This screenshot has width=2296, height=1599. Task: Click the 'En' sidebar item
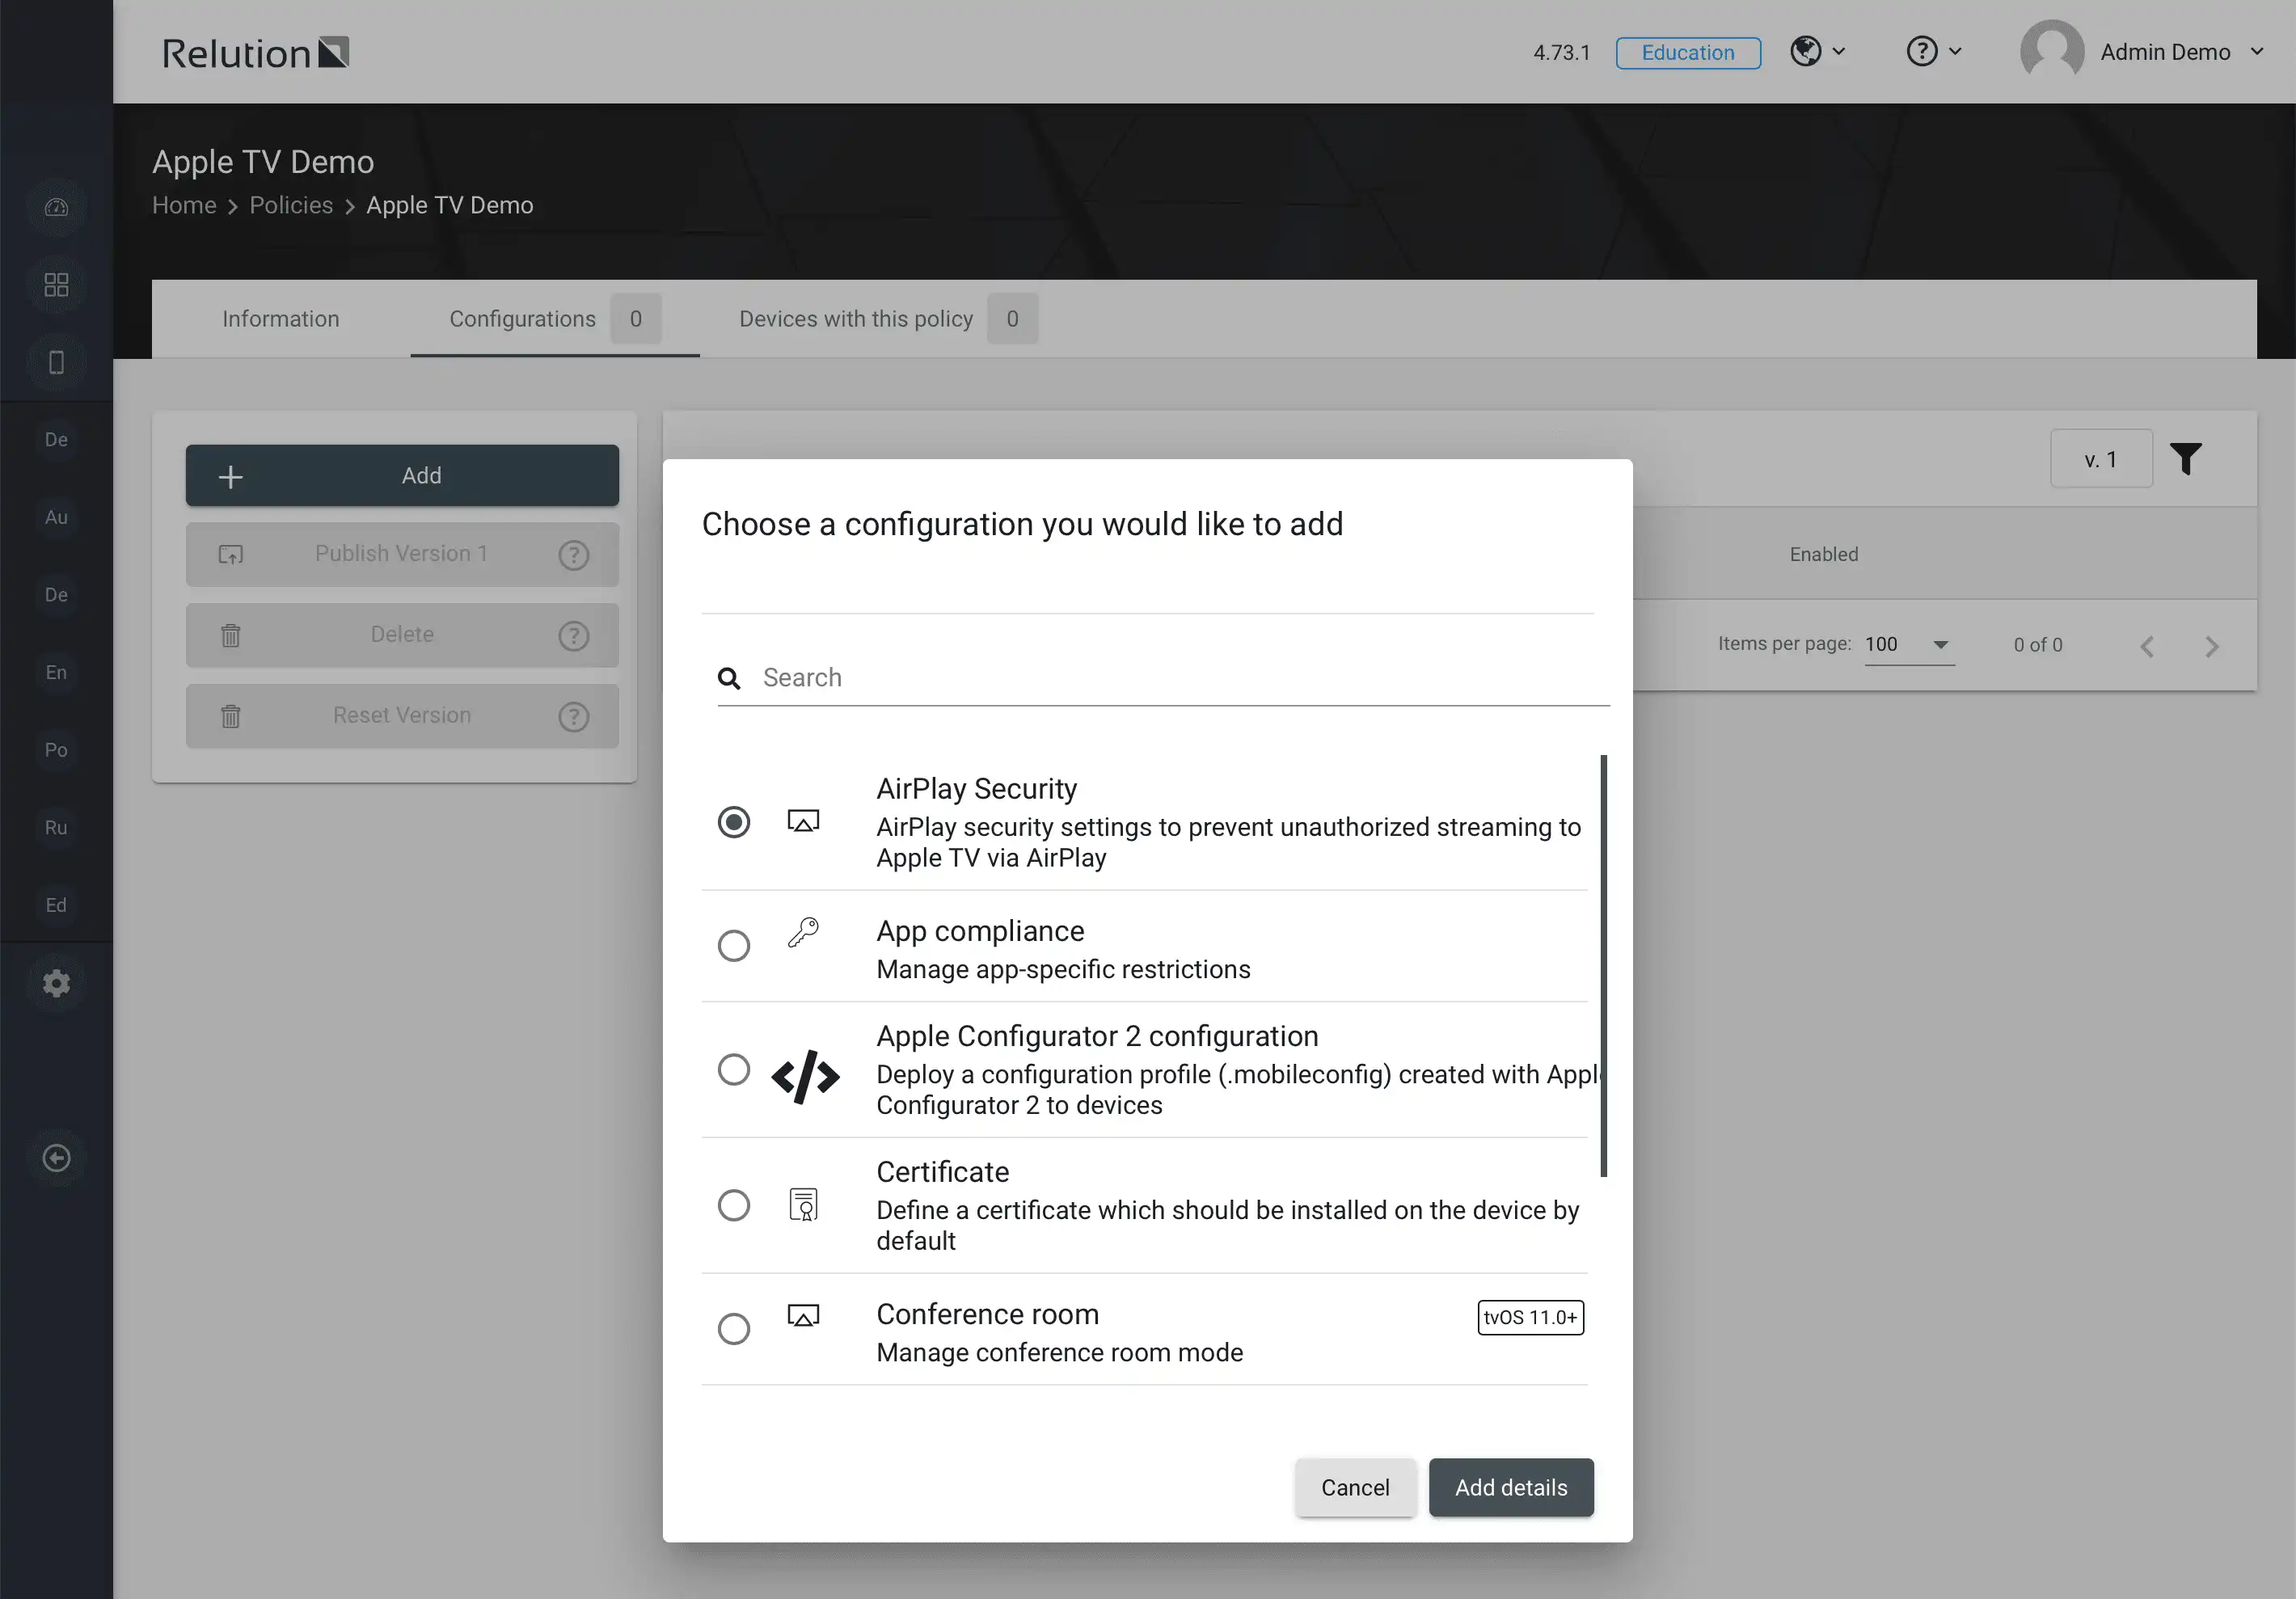click(x=57, y=672)
